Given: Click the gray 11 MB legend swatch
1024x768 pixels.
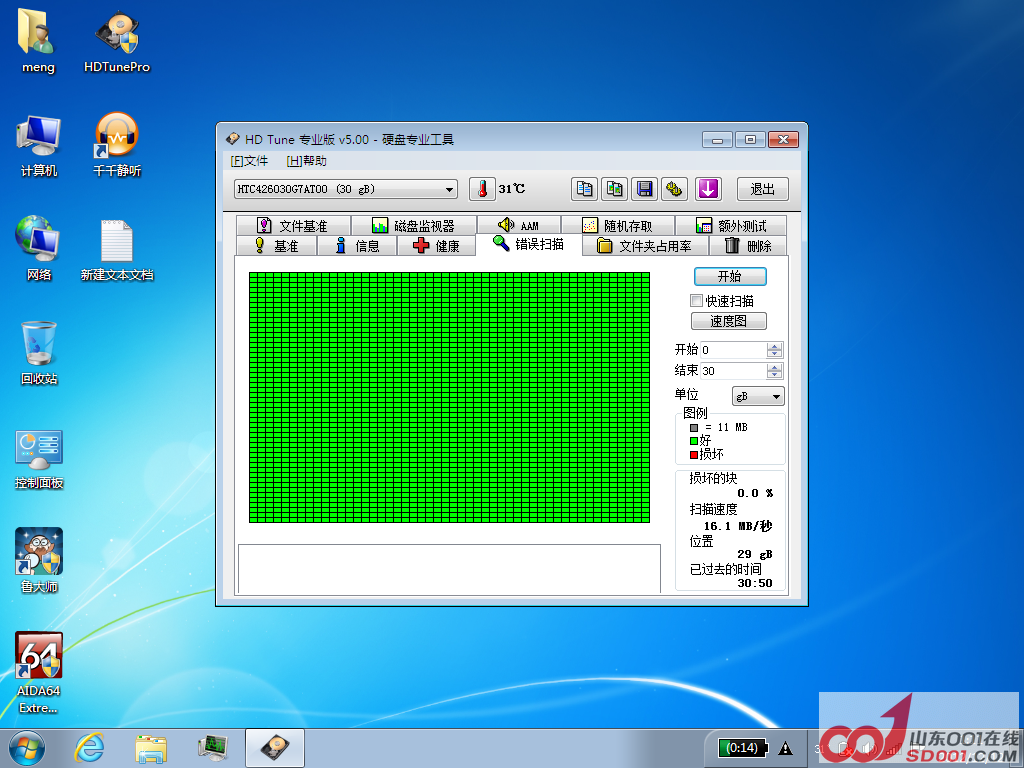Looking at the screenshot, I should click(x=694, y=428).
